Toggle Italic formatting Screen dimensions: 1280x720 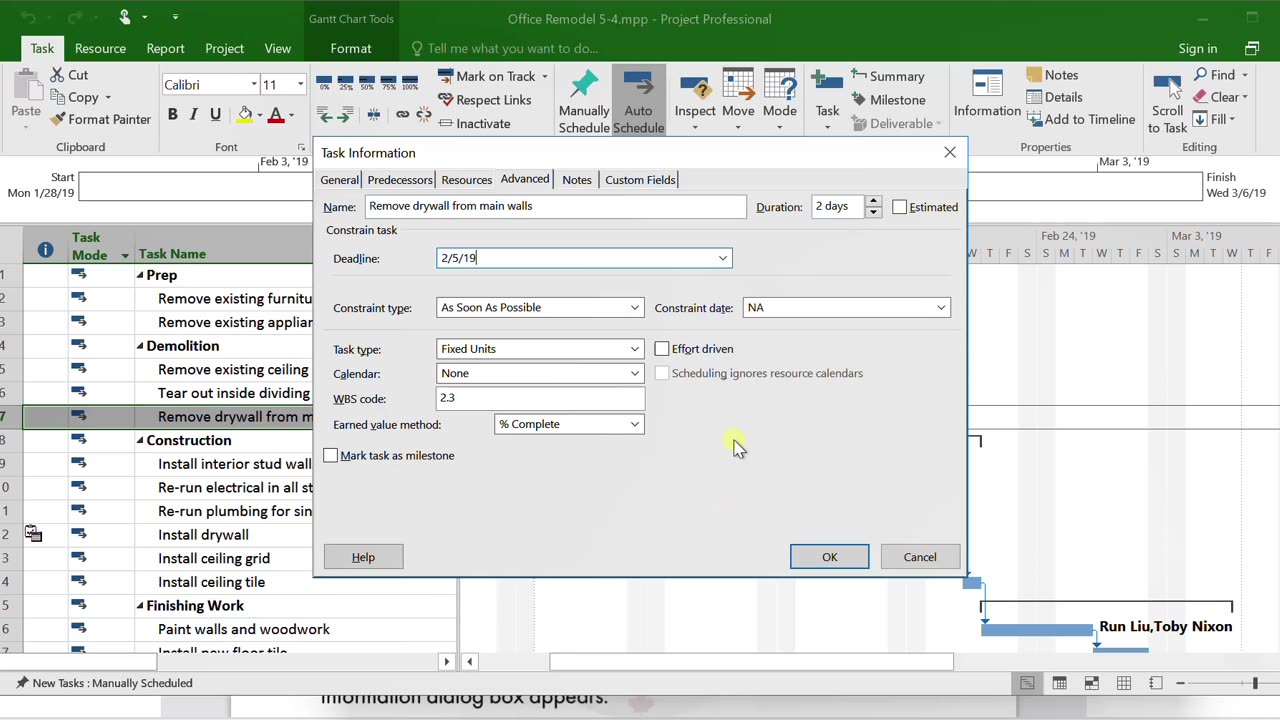tap(193, 115)
